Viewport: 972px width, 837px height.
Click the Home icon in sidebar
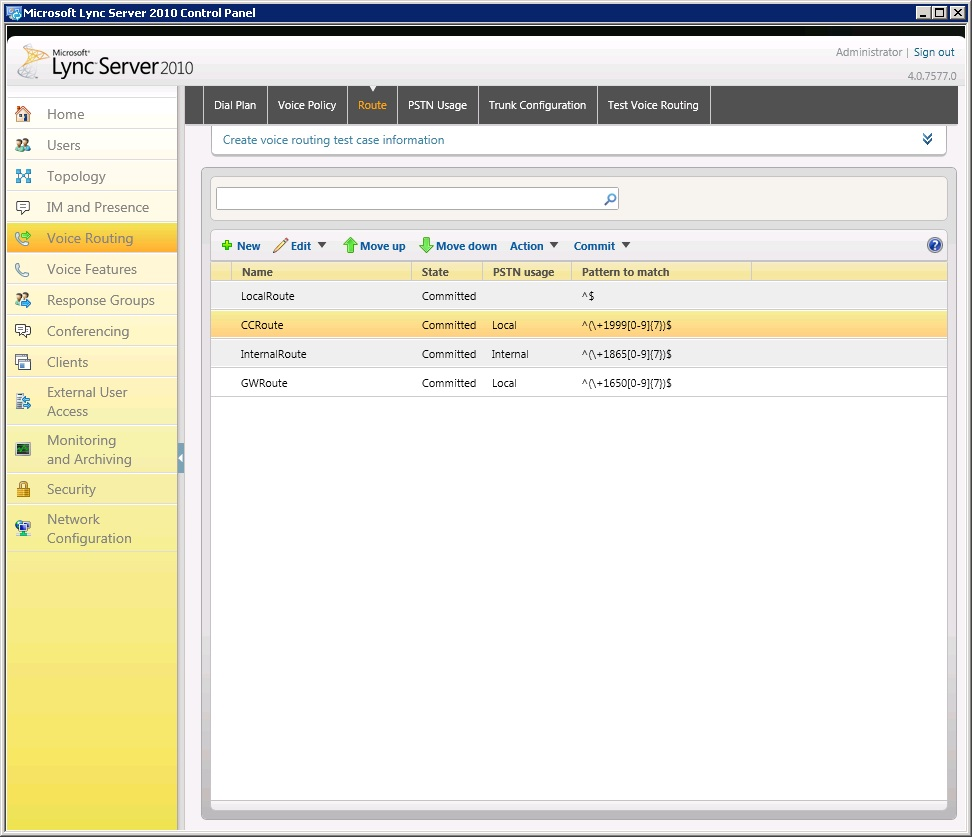[x=23, y=114]
